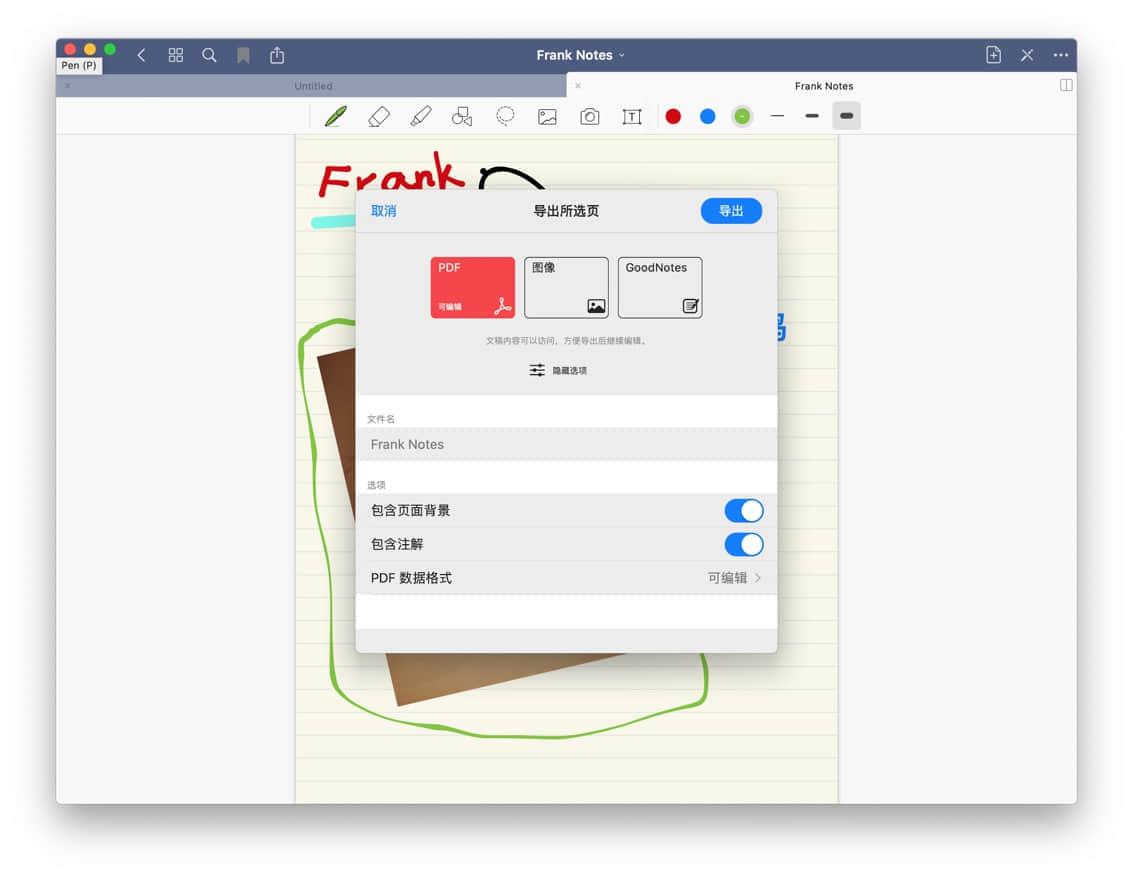Open the Shapes tool
Image resolution: width=1133 pixels, height=878 pixels.
pyautogui.click(x=462, y=116)
